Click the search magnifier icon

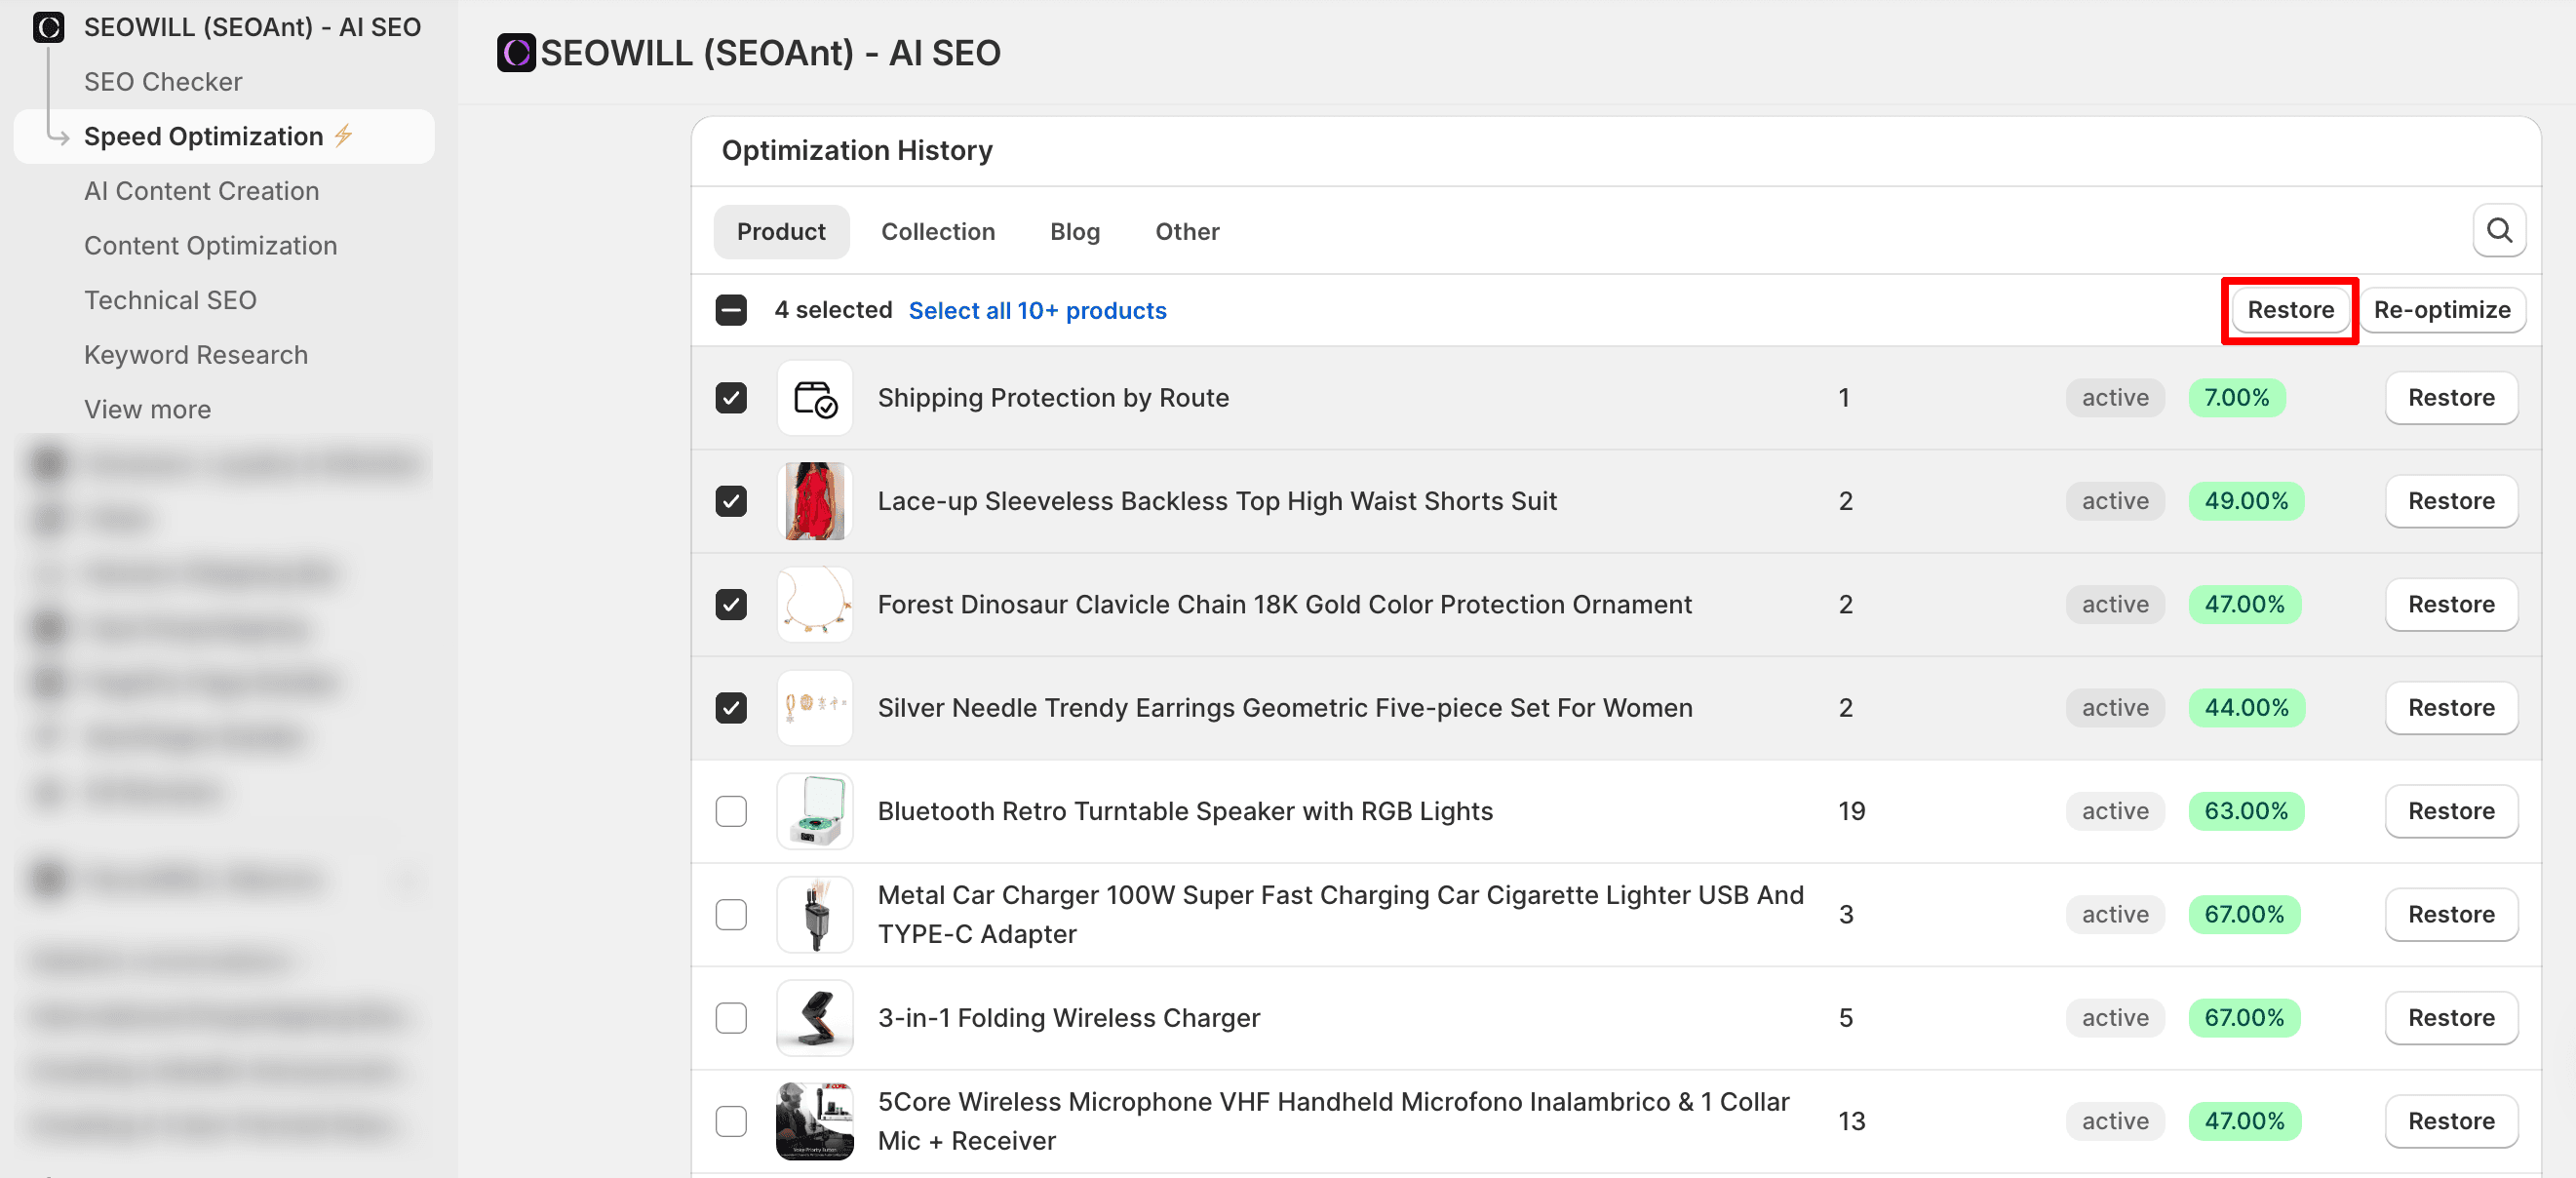click(x=2498, y=231)
